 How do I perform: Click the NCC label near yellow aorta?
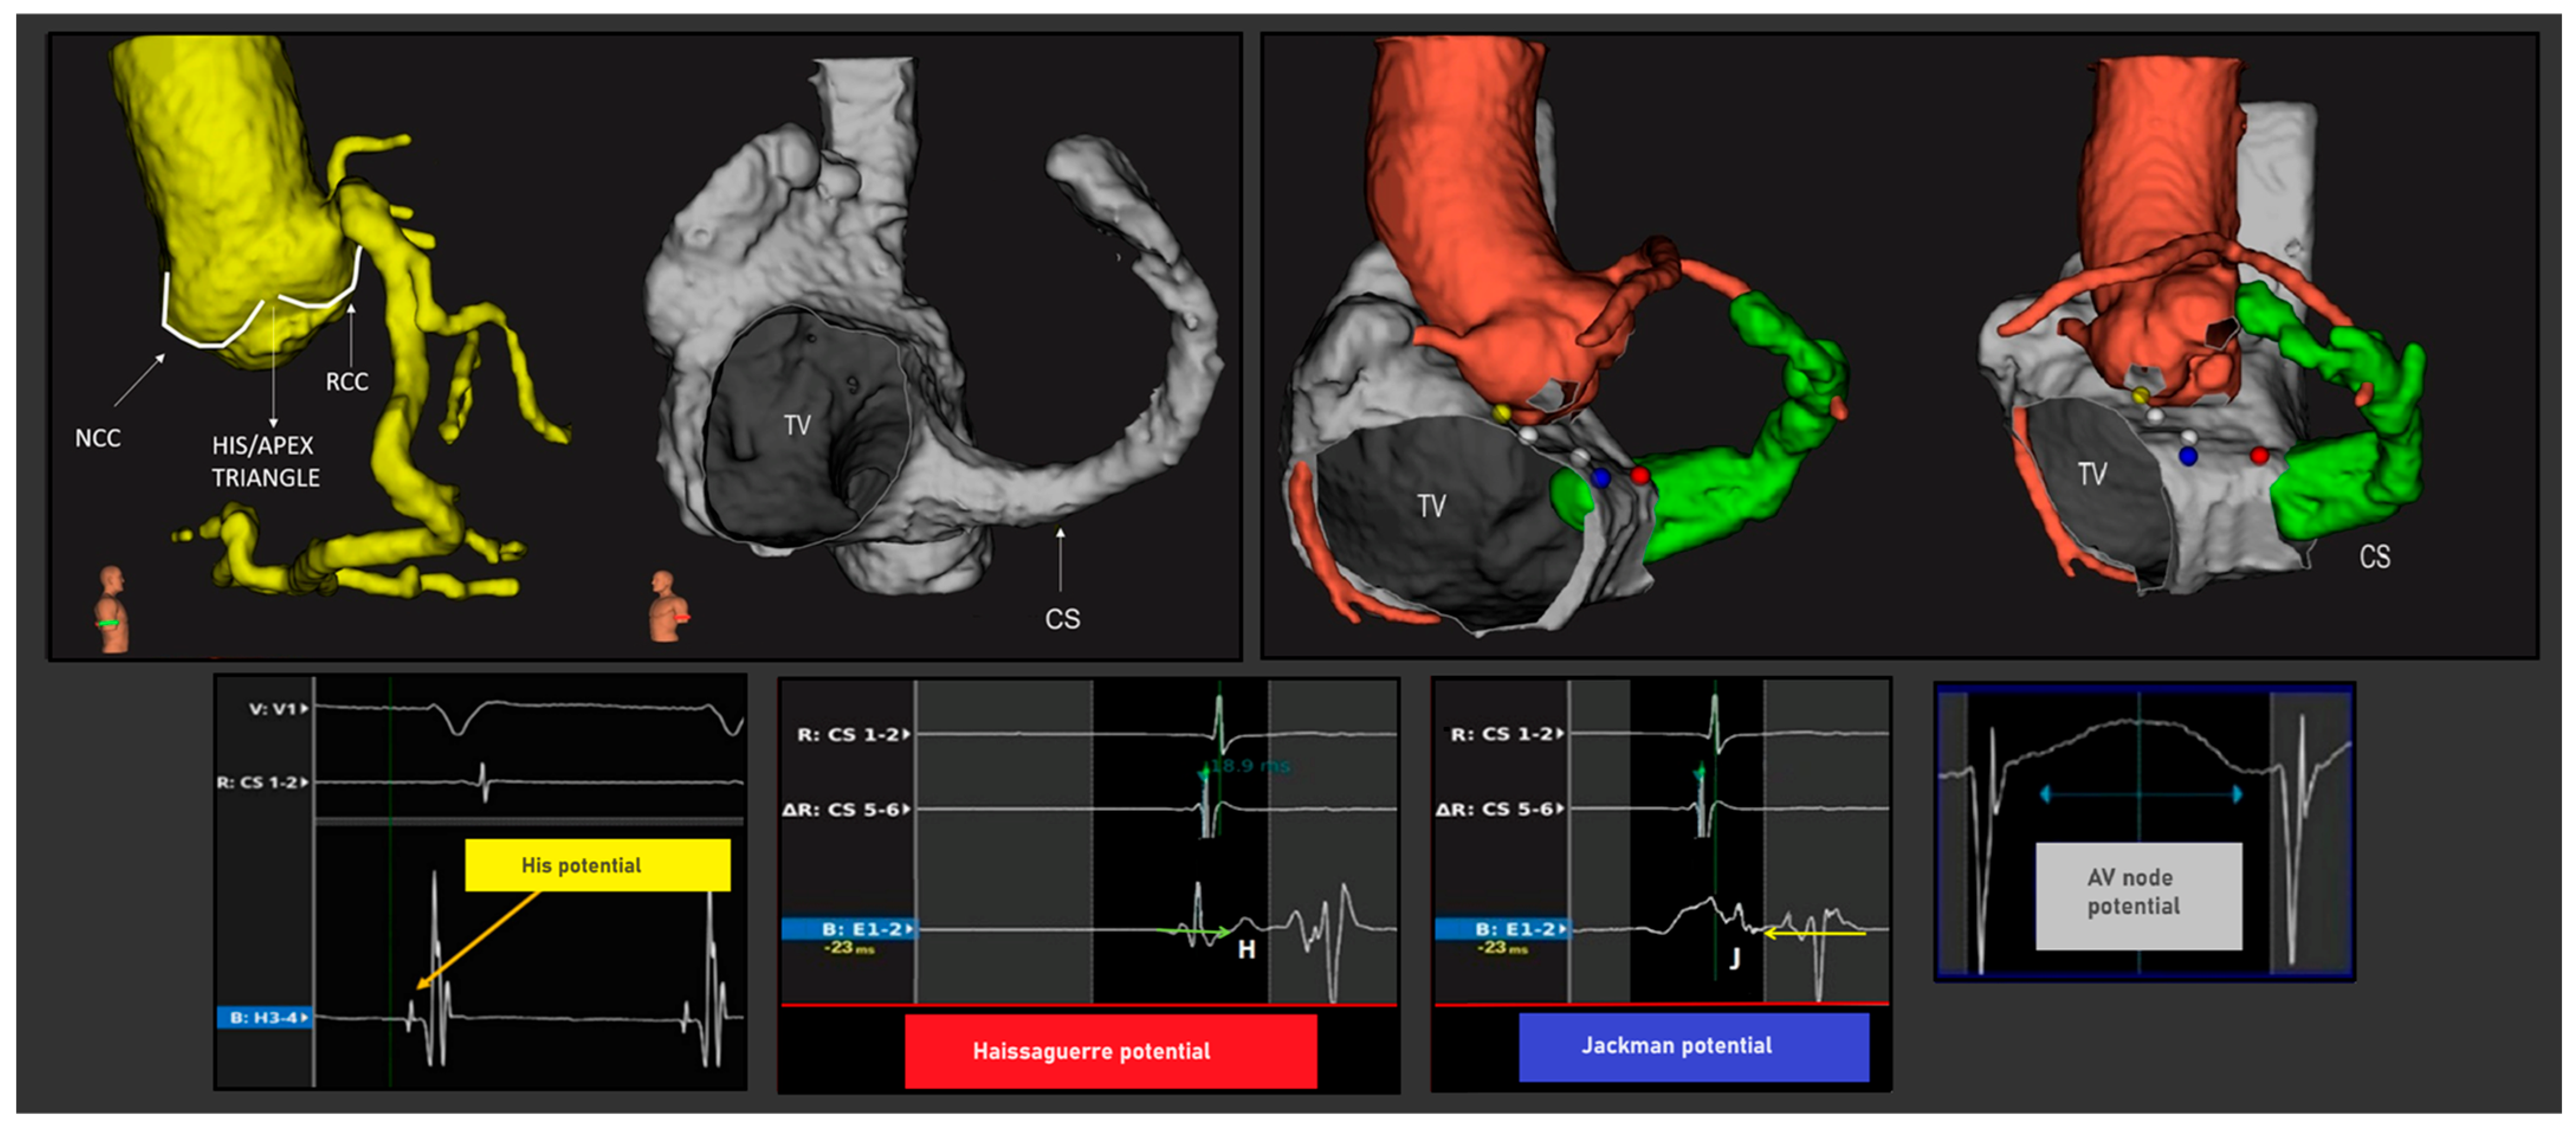tap(97, 438)
